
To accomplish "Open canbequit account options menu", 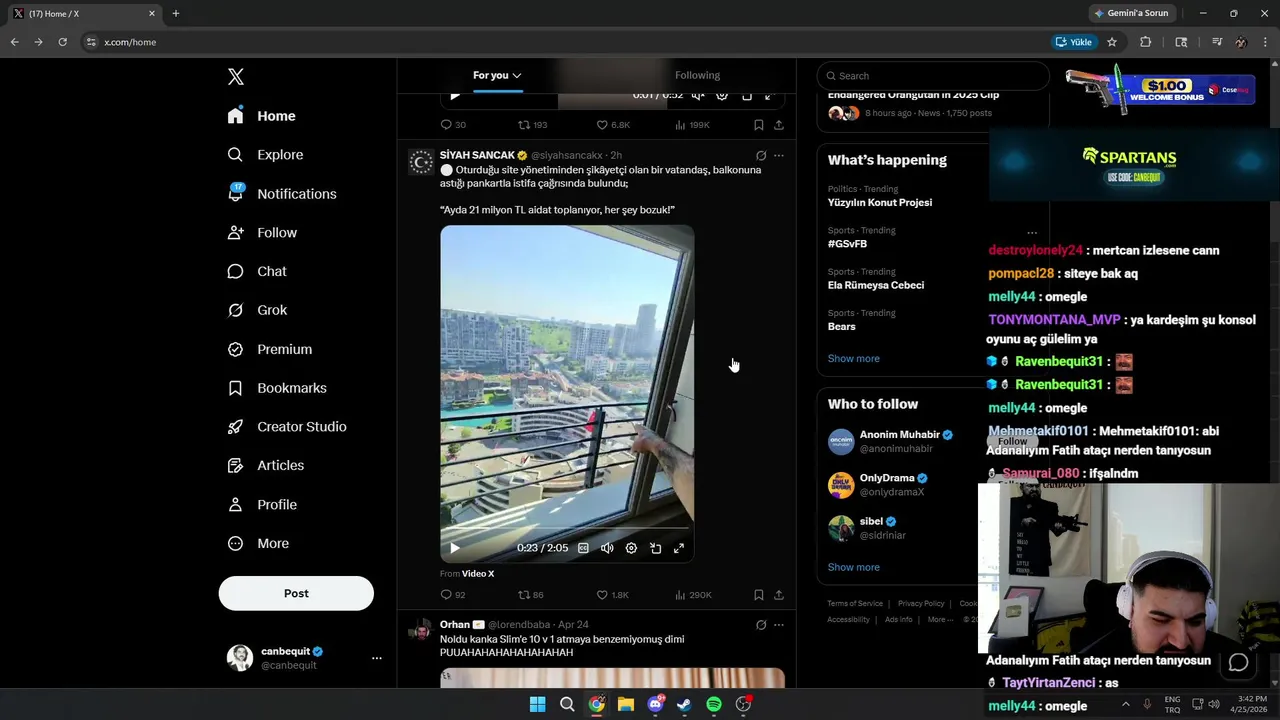I will tap(376, 658).
